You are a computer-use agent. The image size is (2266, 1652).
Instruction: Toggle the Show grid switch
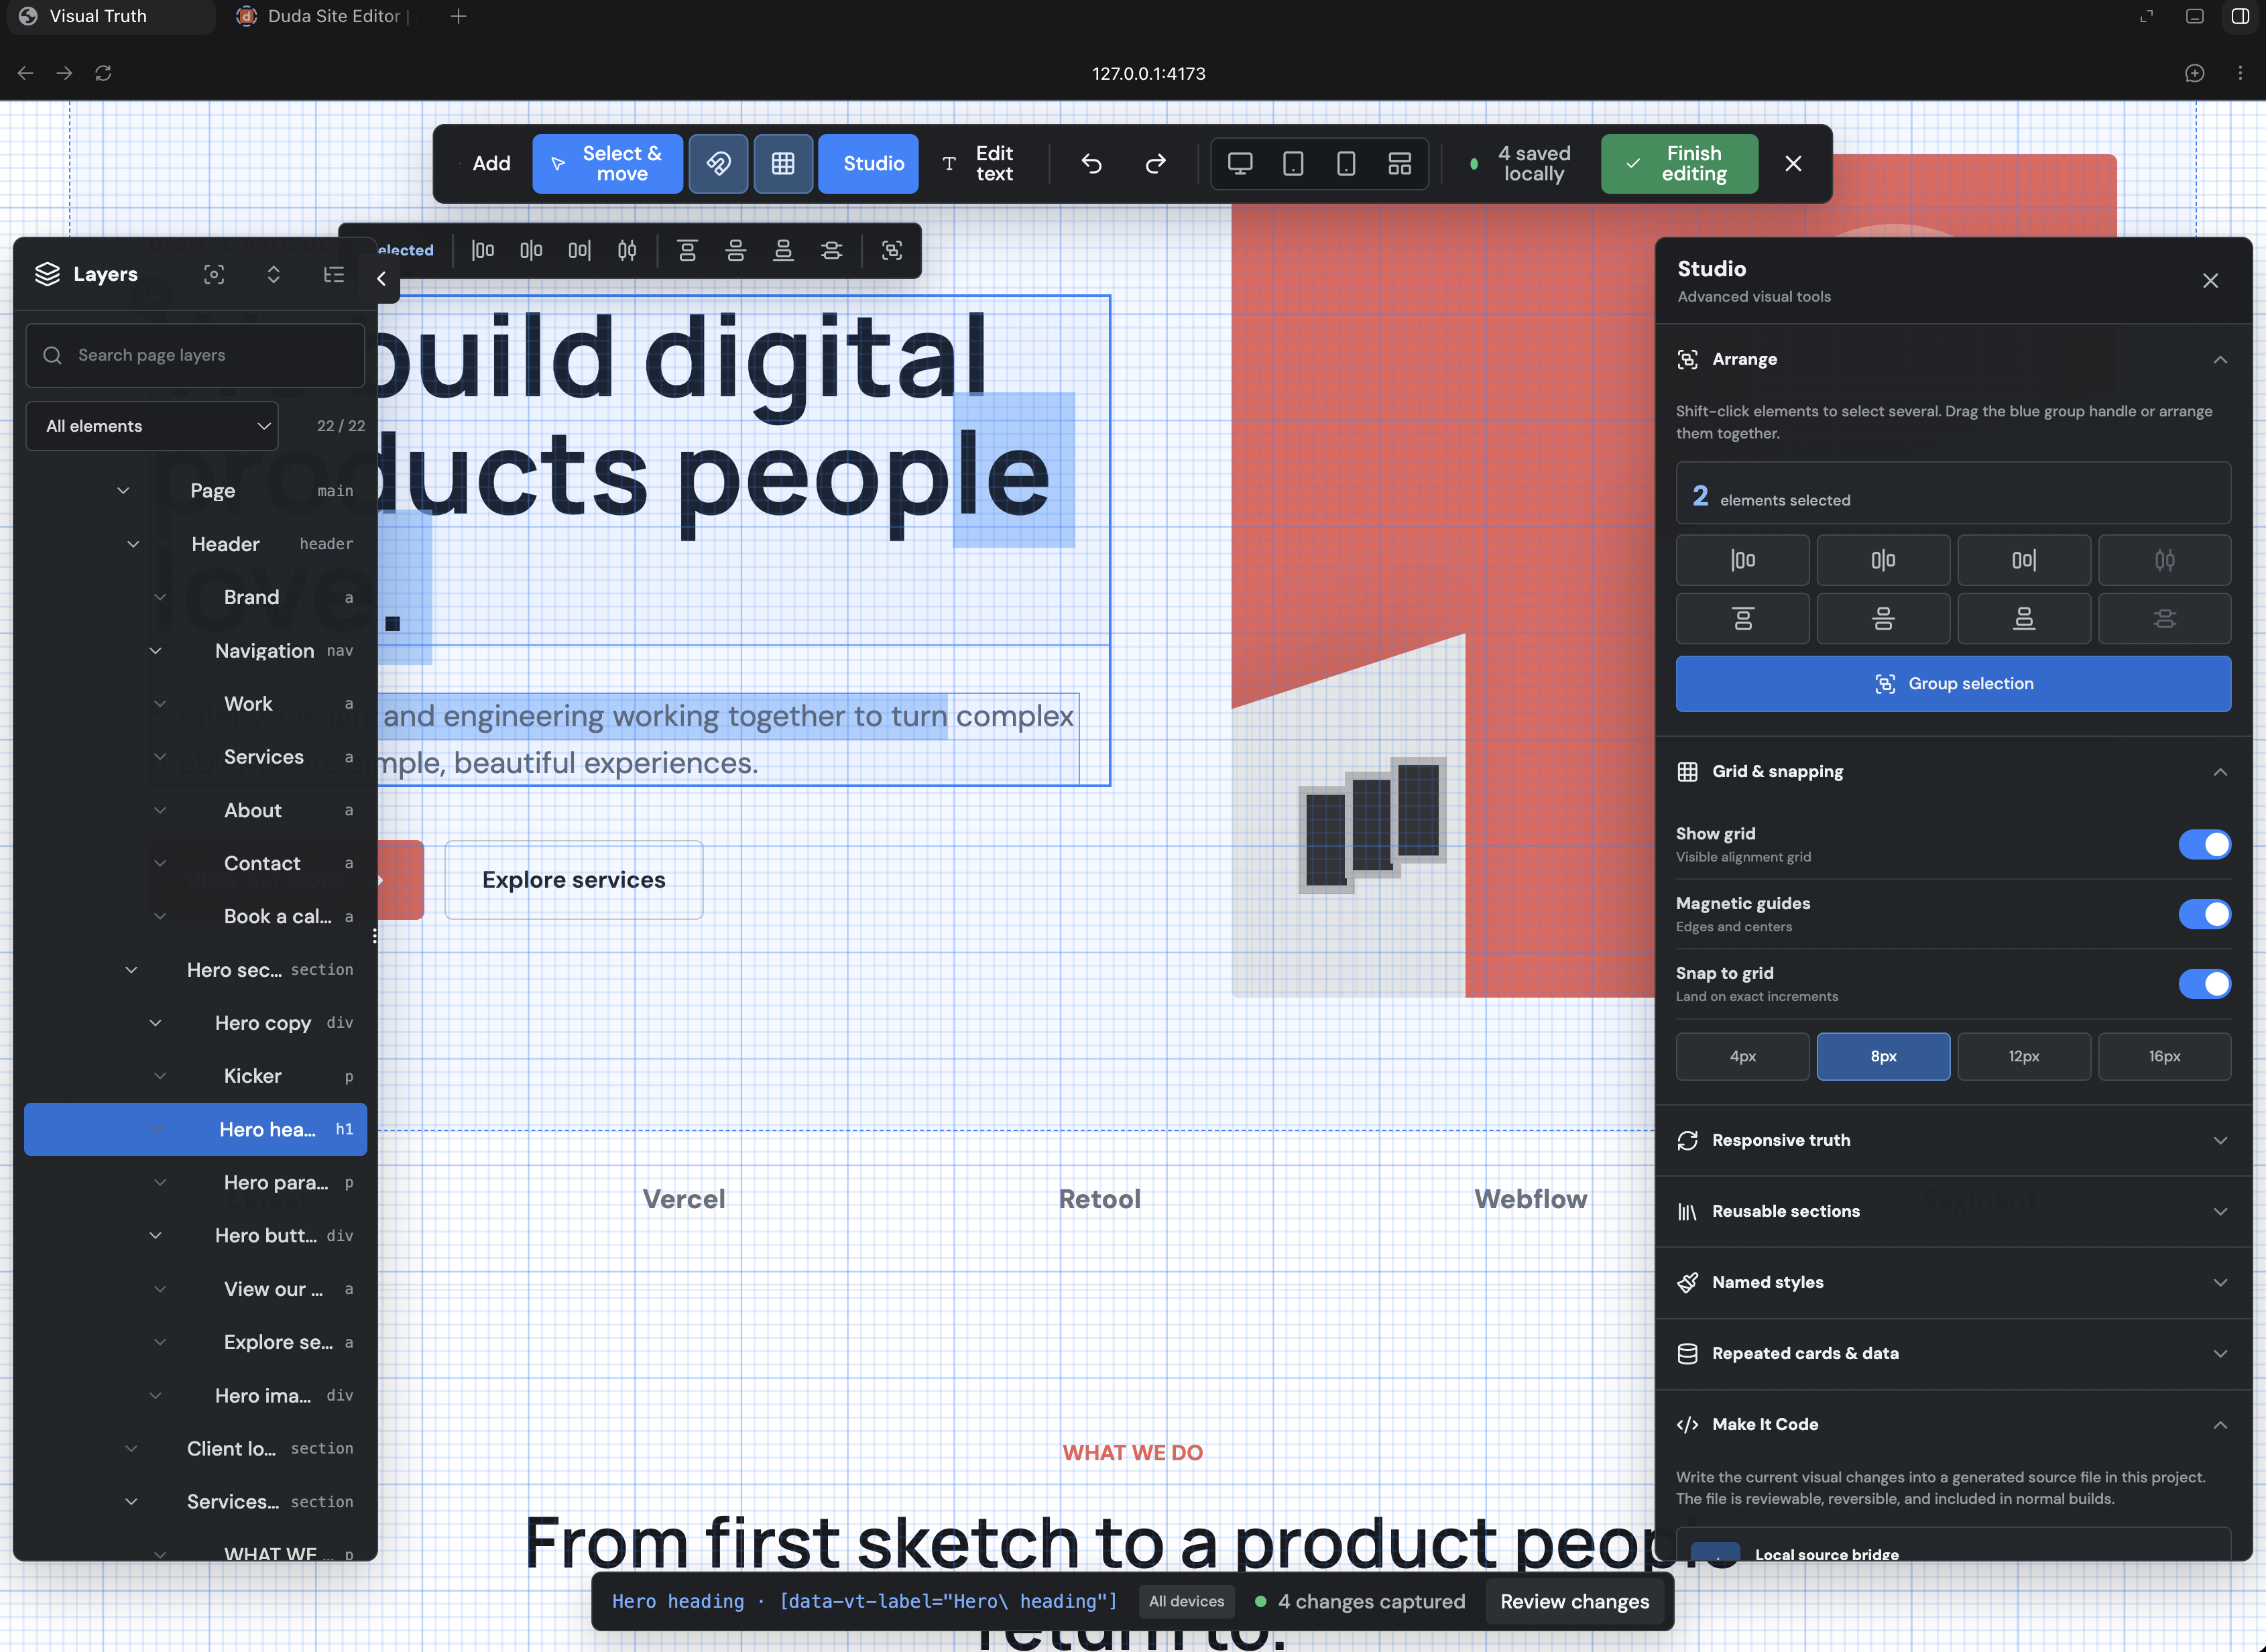coord(2204,844)
